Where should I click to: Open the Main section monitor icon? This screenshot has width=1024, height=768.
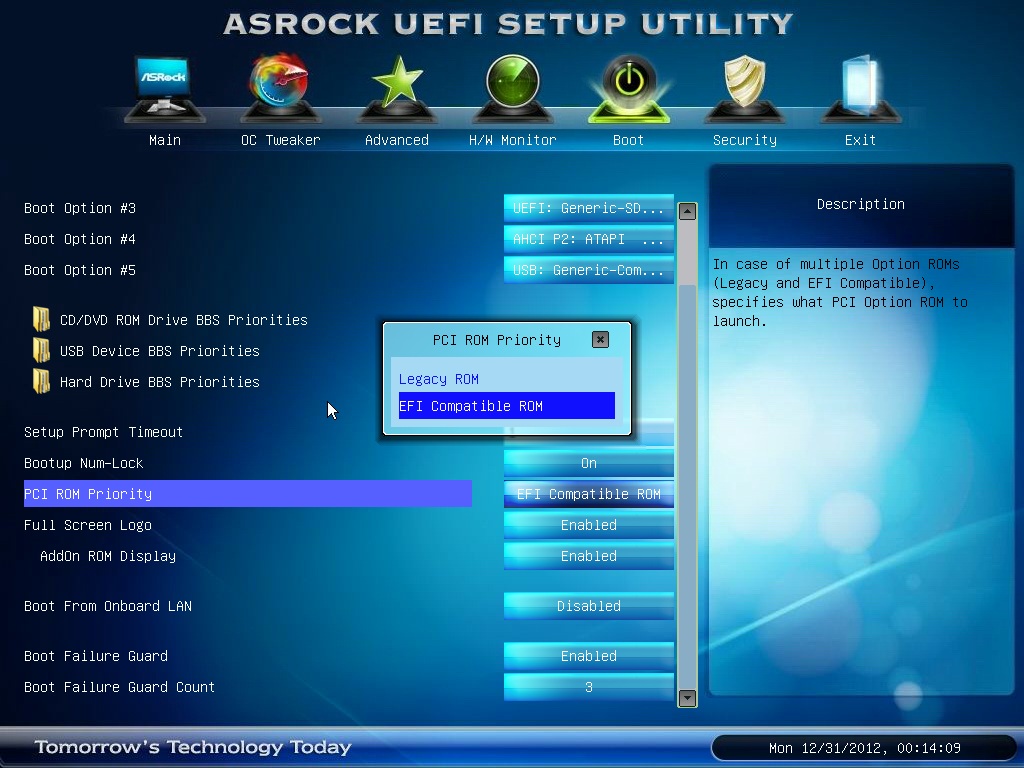pos(164,88)
